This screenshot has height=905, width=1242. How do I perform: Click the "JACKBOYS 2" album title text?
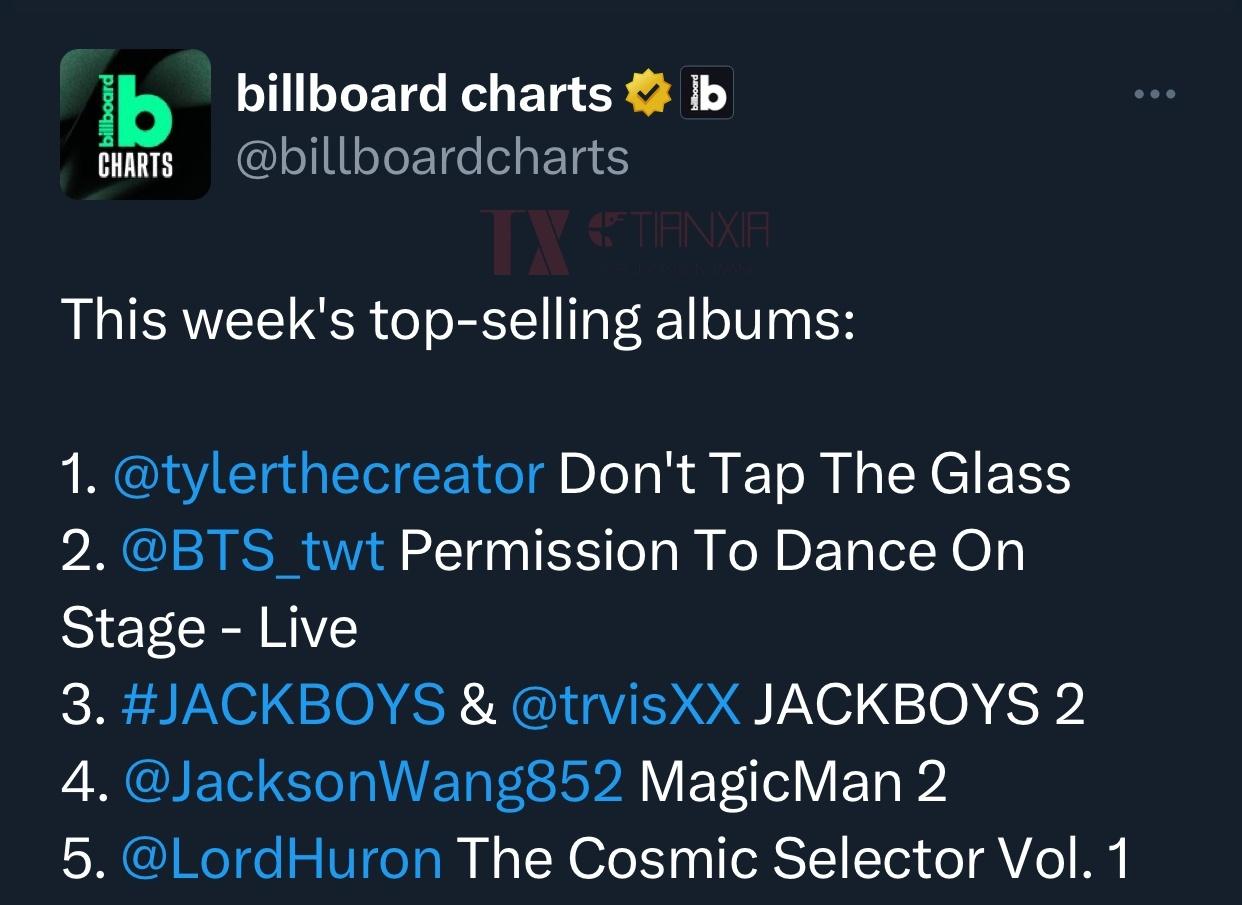(918, 705)
